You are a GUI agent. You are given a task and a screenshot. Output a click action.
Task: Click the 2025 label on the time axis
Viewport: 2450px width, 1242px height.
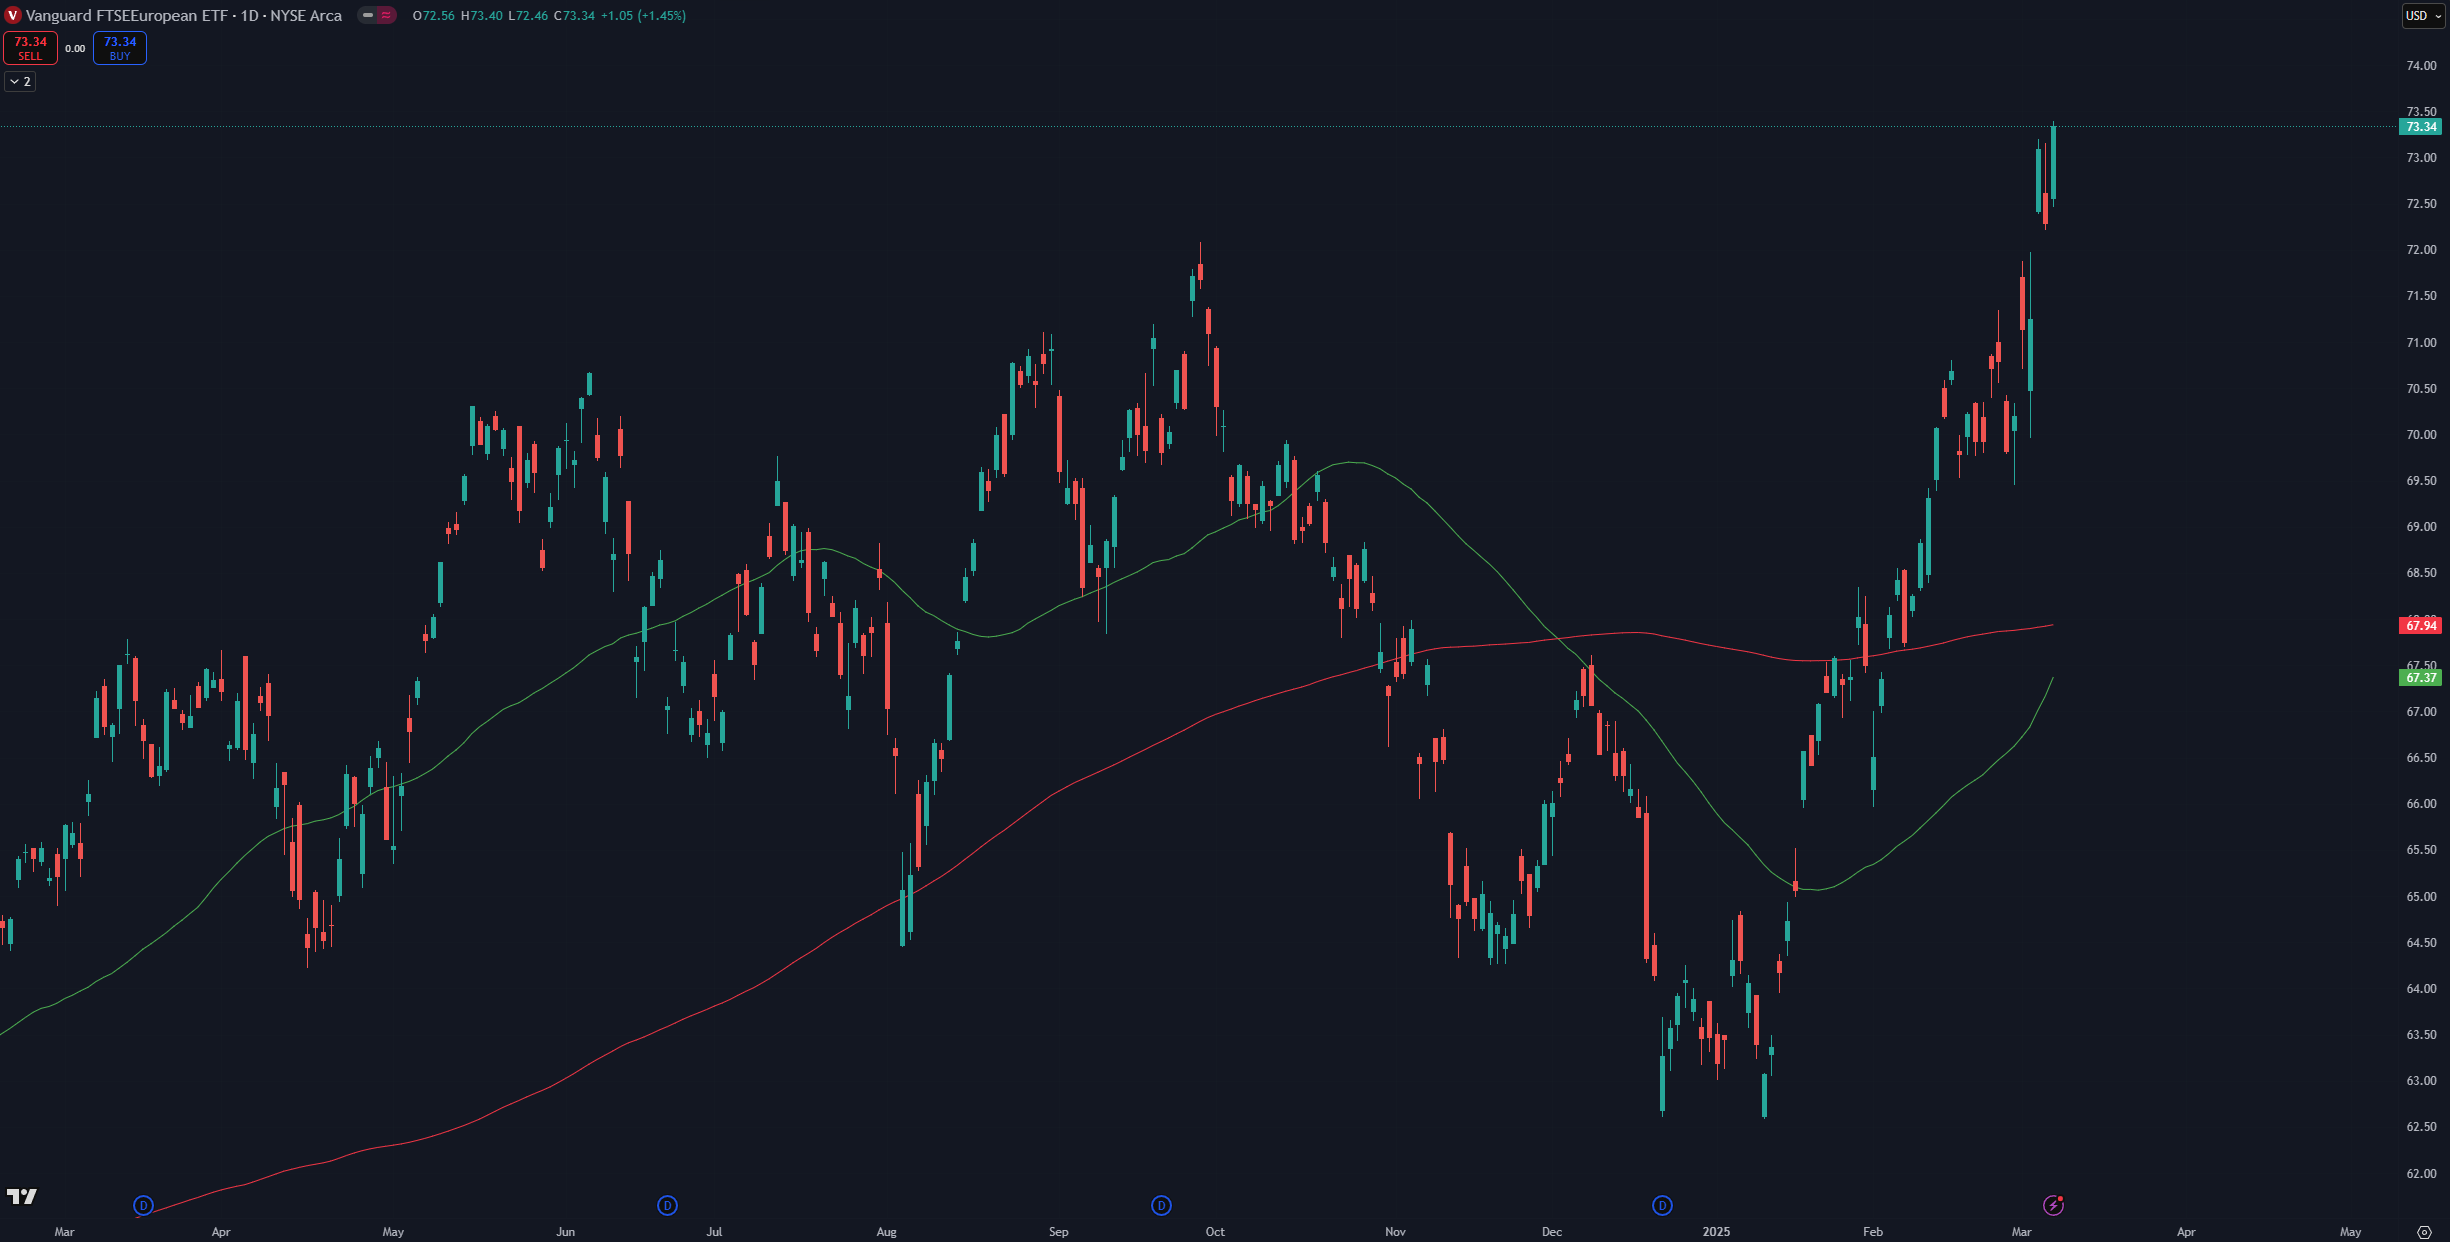point(1716,1231)
